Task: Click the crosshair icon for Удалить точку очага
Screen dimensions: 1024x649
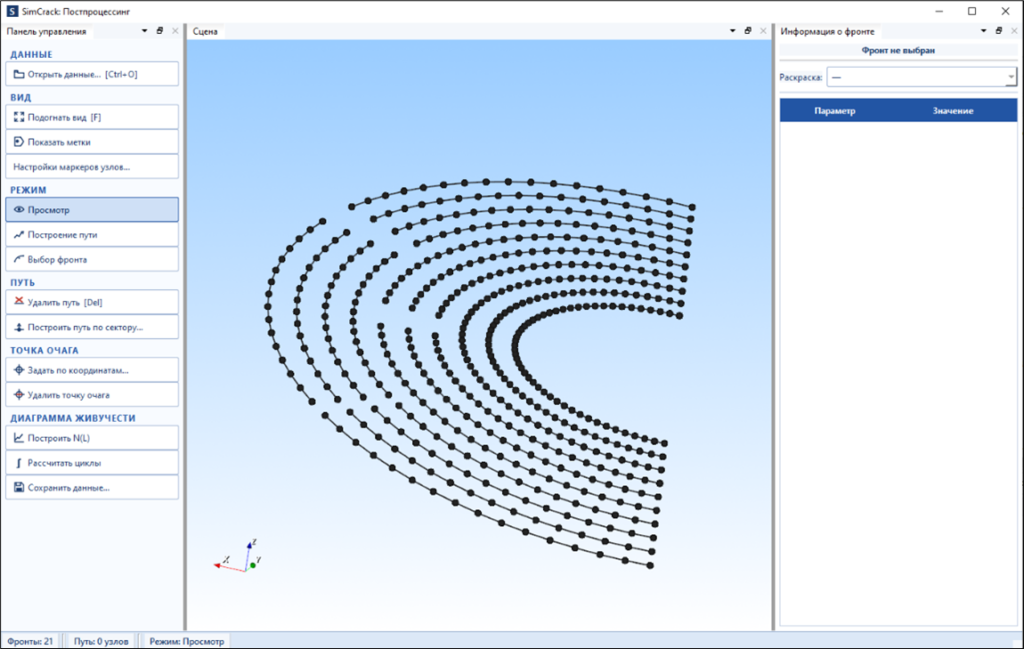Action: pos(19,394)
